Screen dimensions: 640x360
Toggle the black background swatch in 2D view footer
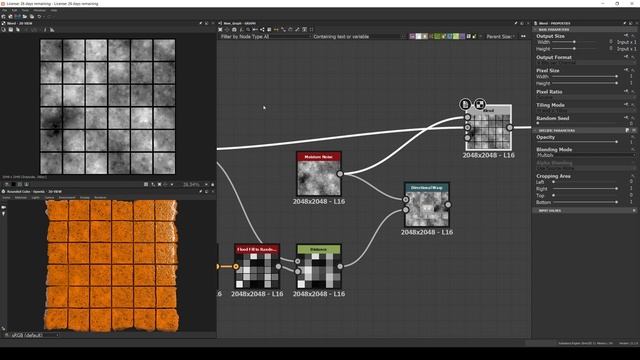pos(13,184)
